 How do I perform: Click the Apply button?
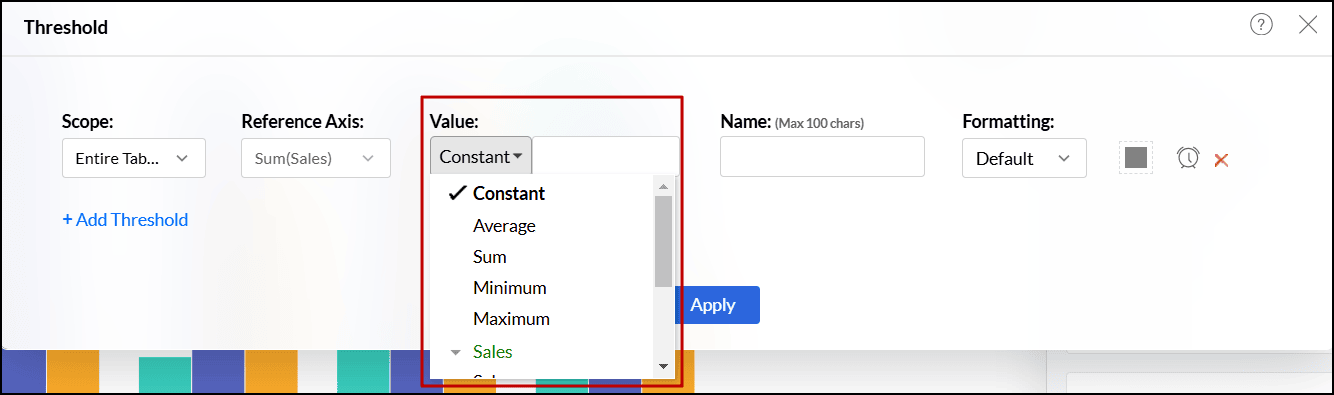(x=713, y=305)
